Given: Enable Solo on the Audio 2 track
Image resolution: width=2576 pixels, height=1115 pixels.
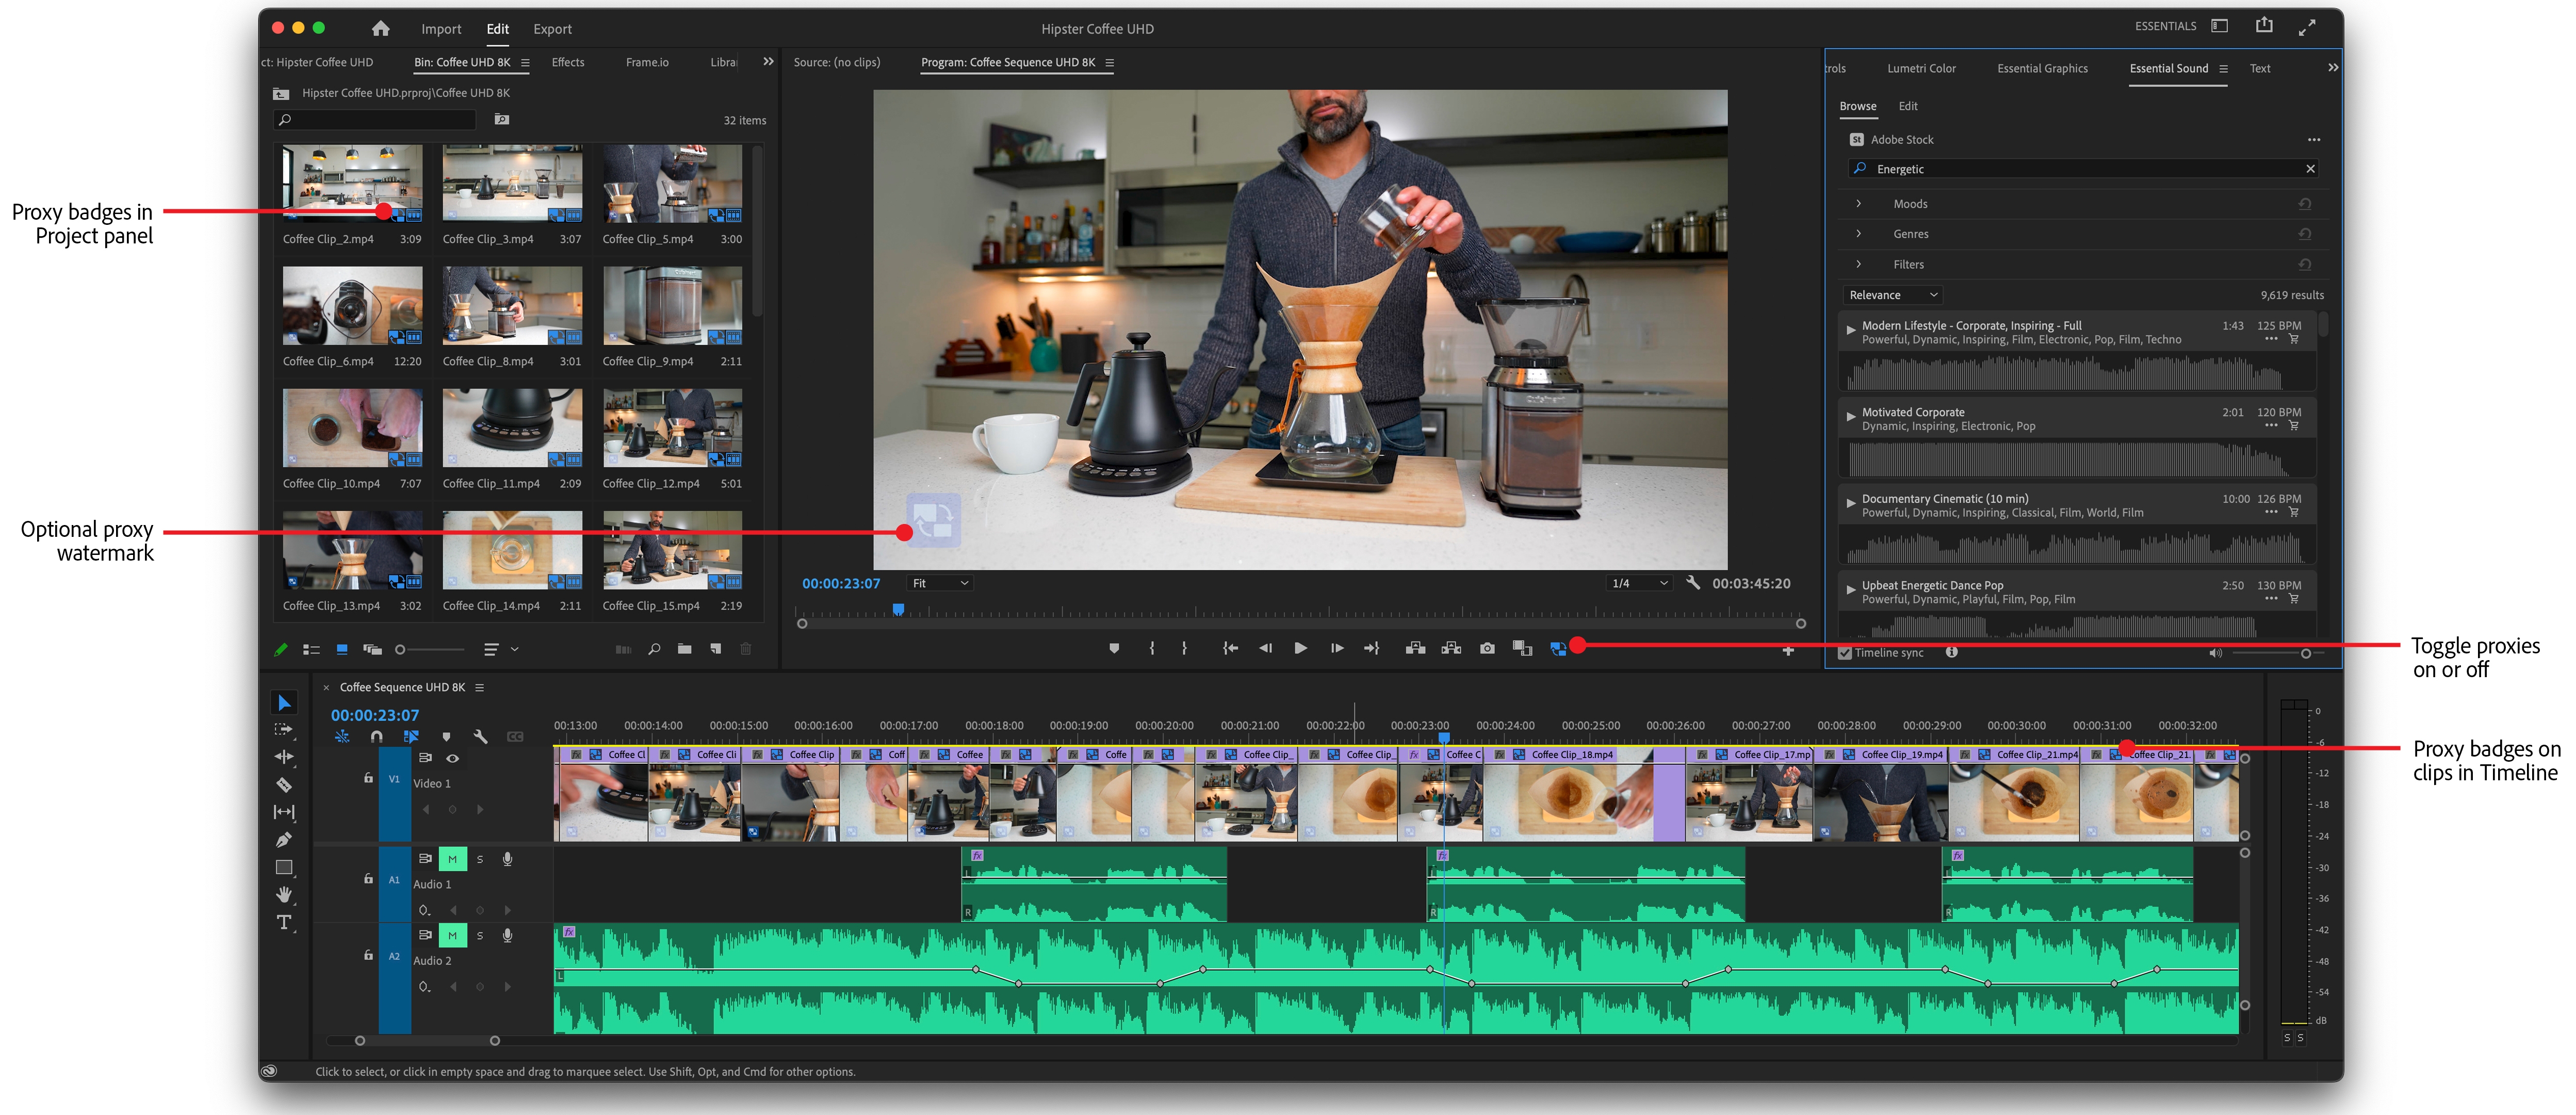Looking at the screenshot, I should click(x=480, y=936).
